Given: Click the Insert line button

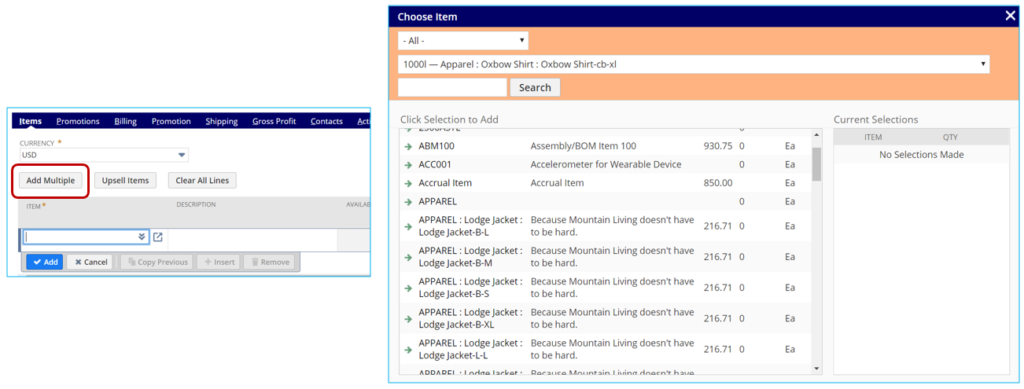Looking at the screenshot, I should [x=219, y=262].
